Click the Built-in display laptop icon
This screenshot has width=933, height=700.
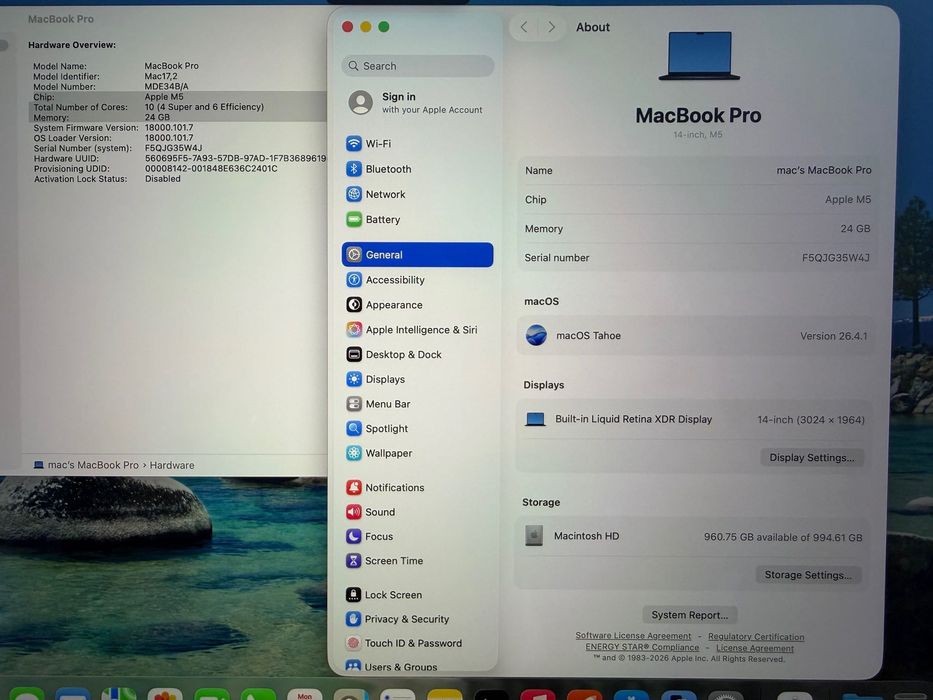535,419
